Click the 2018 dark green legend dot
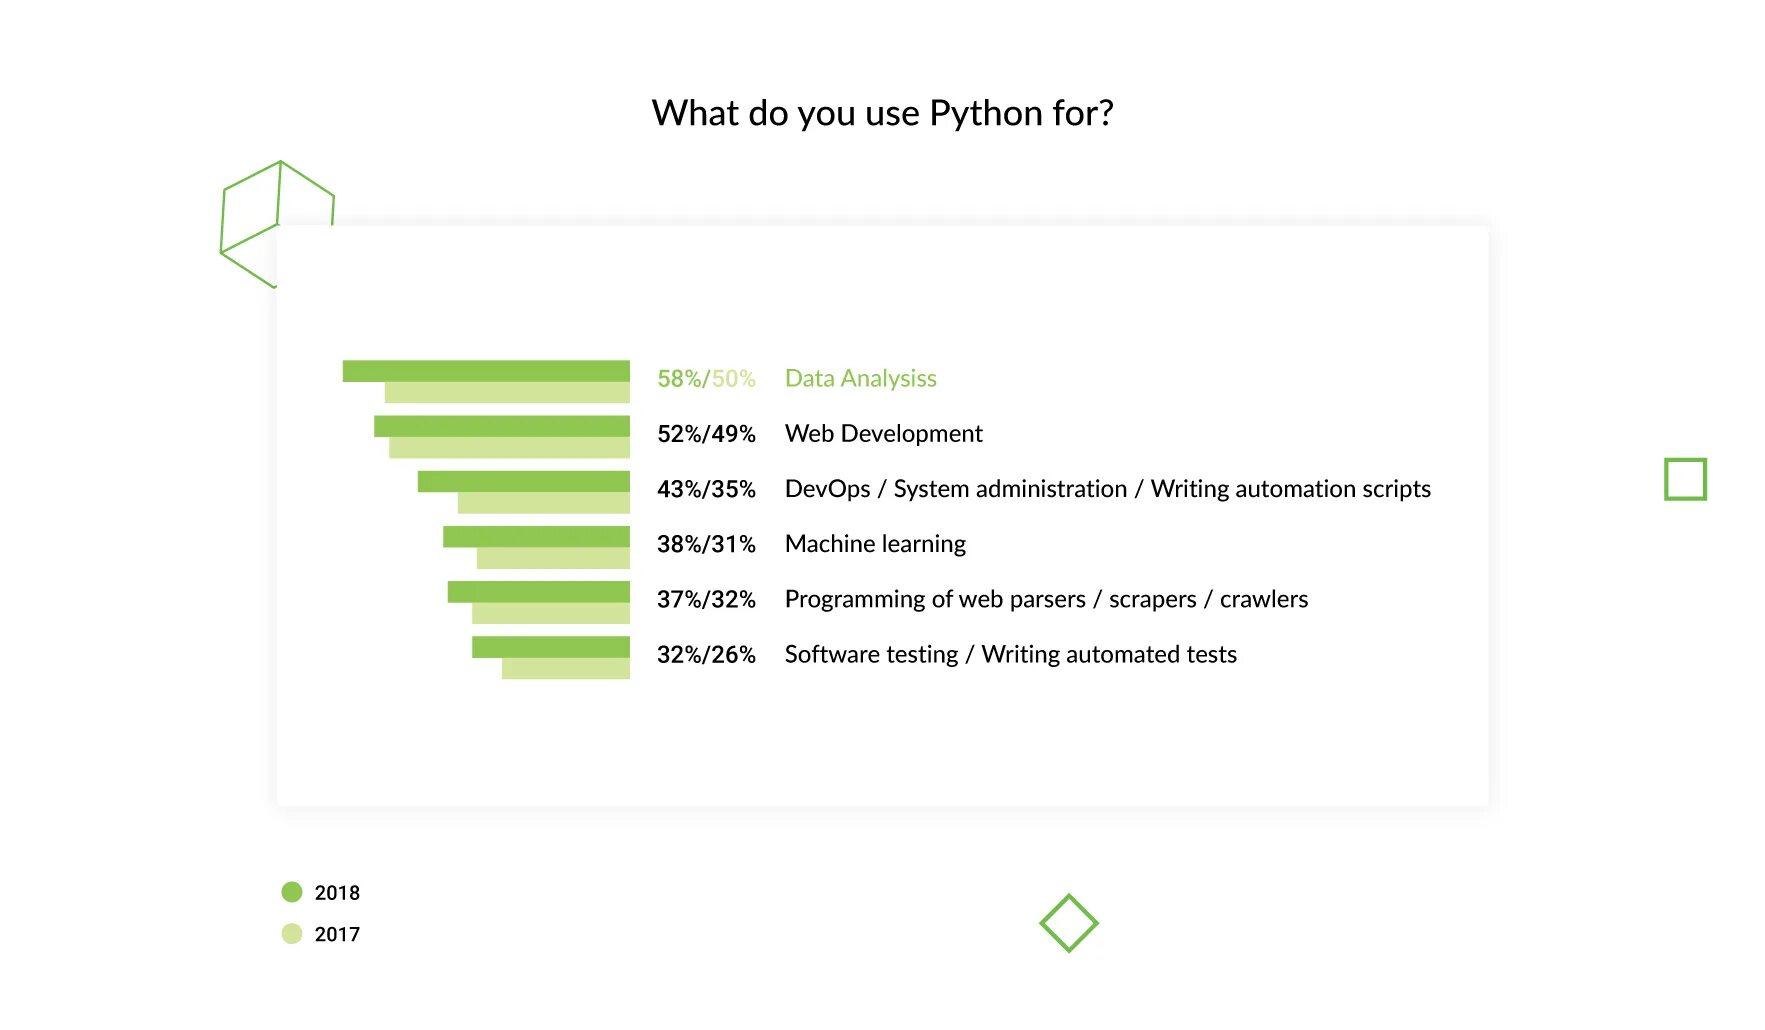 (292, 892)
